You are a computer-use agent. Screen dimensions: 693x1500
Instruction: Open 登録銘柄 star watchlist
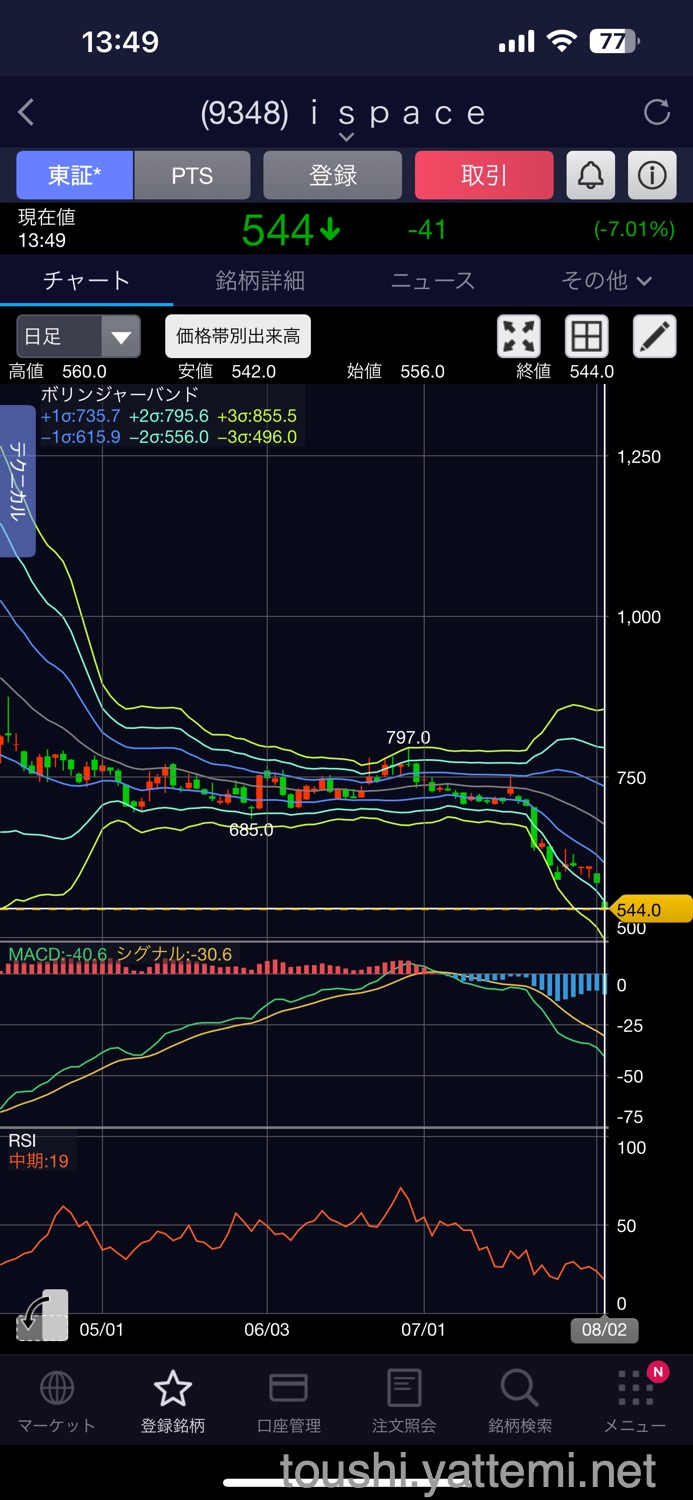pos(173,1402)
